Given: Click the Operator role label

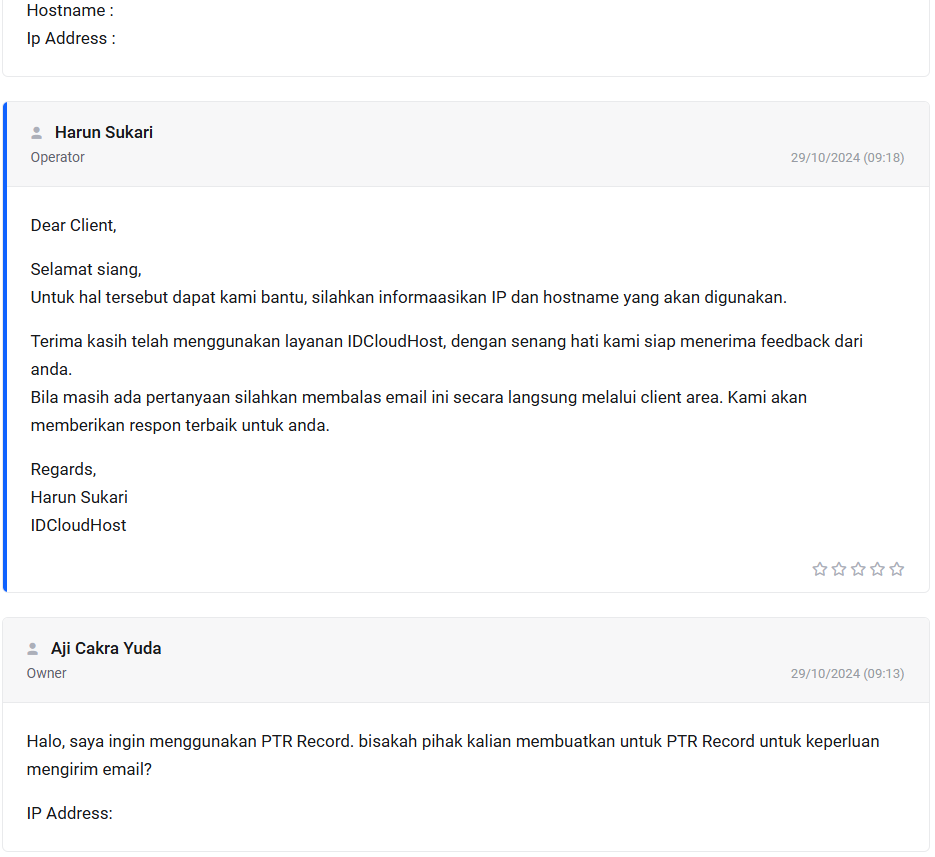Looking at the screenshot, I should pos(57,157).
